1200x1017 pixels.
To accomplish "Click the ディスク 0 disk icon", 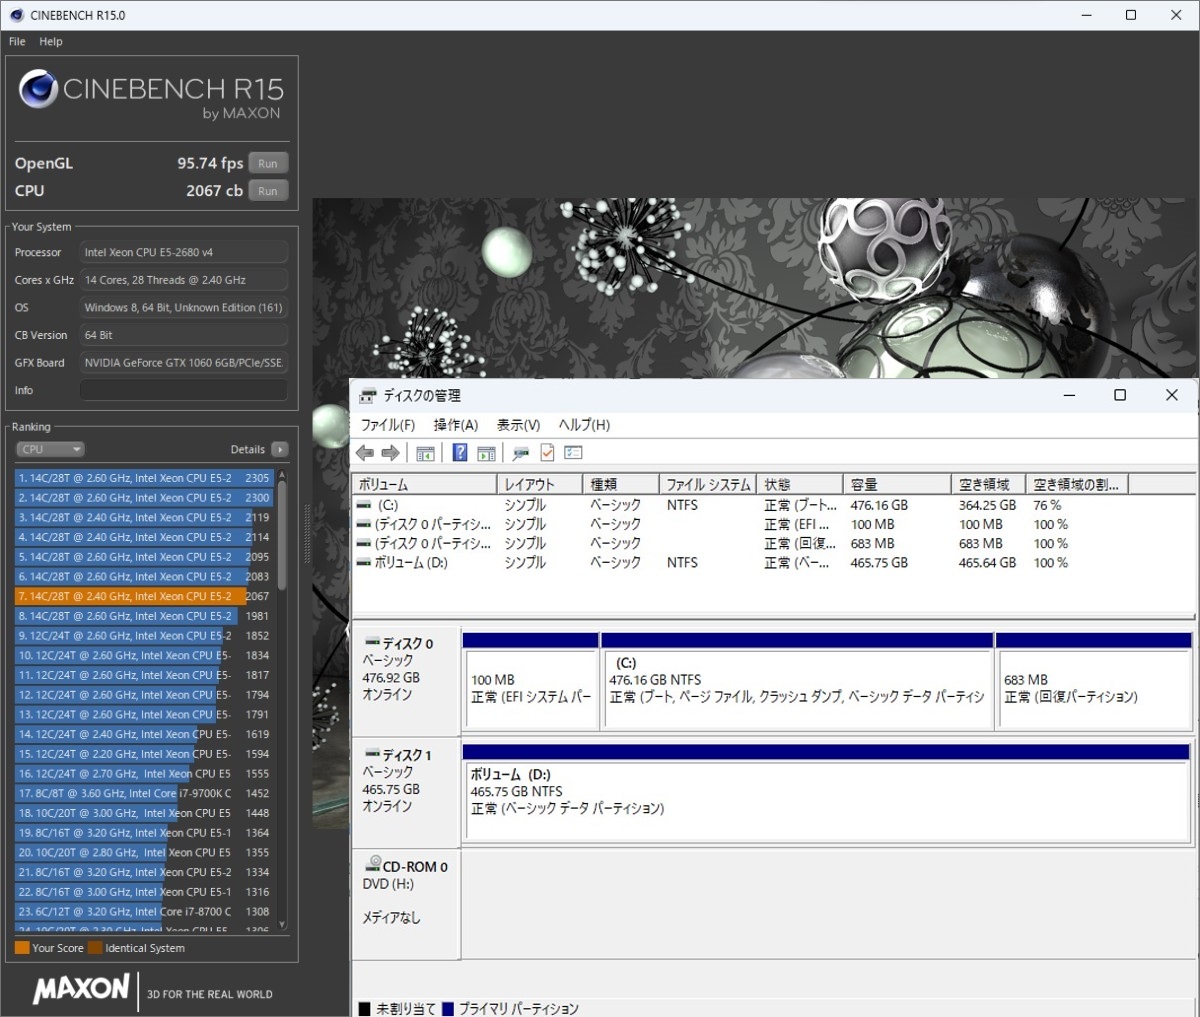I will 372,643.
